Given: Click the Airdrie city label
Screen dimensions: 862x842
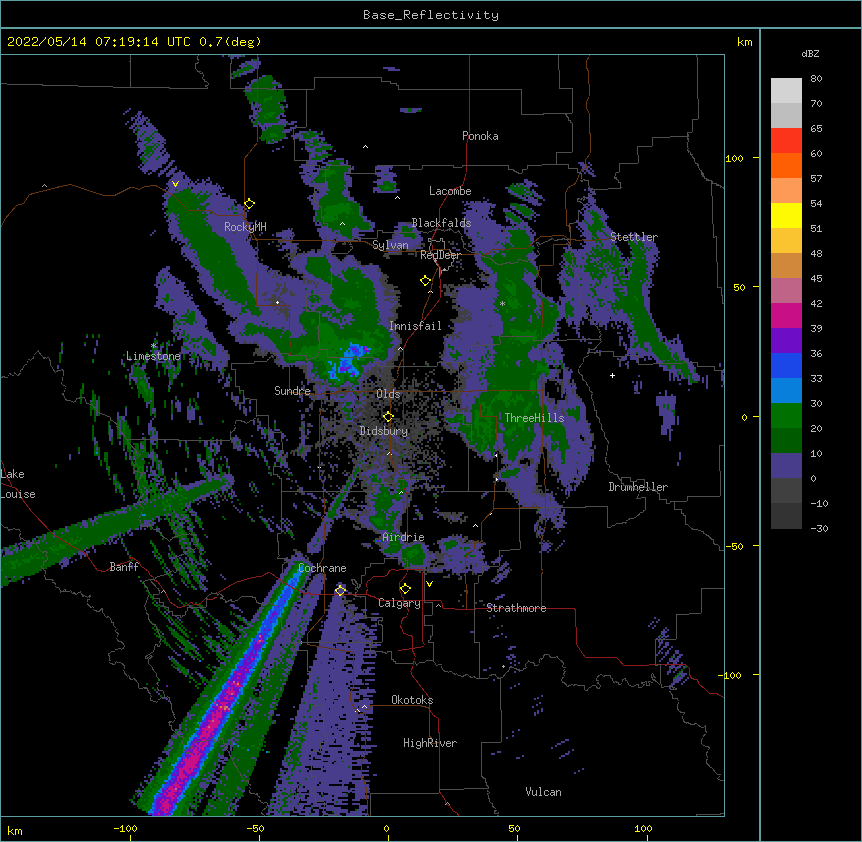Looking at the screenshot, I should [x=403, y=537].
